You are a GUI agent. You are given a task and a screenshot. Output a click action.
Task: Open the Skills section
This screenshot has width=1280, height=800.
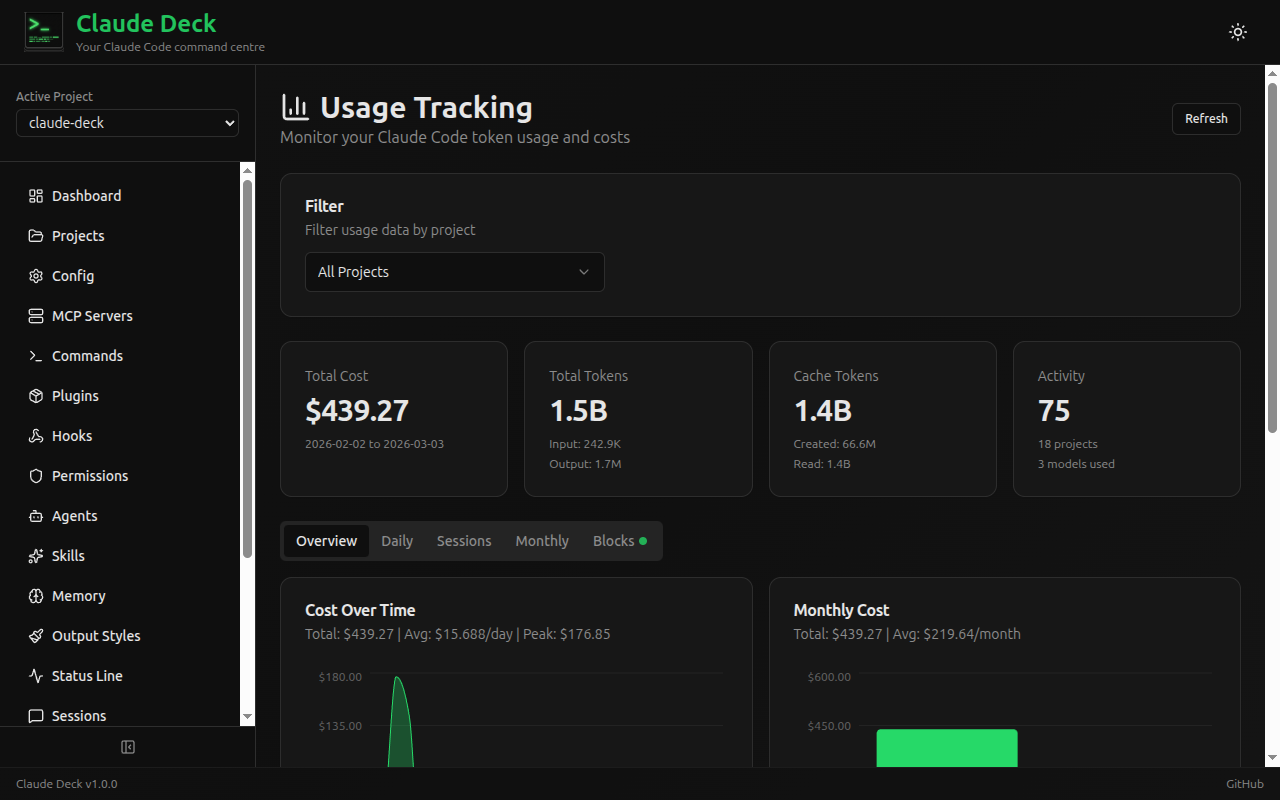[x=66, y=555]
